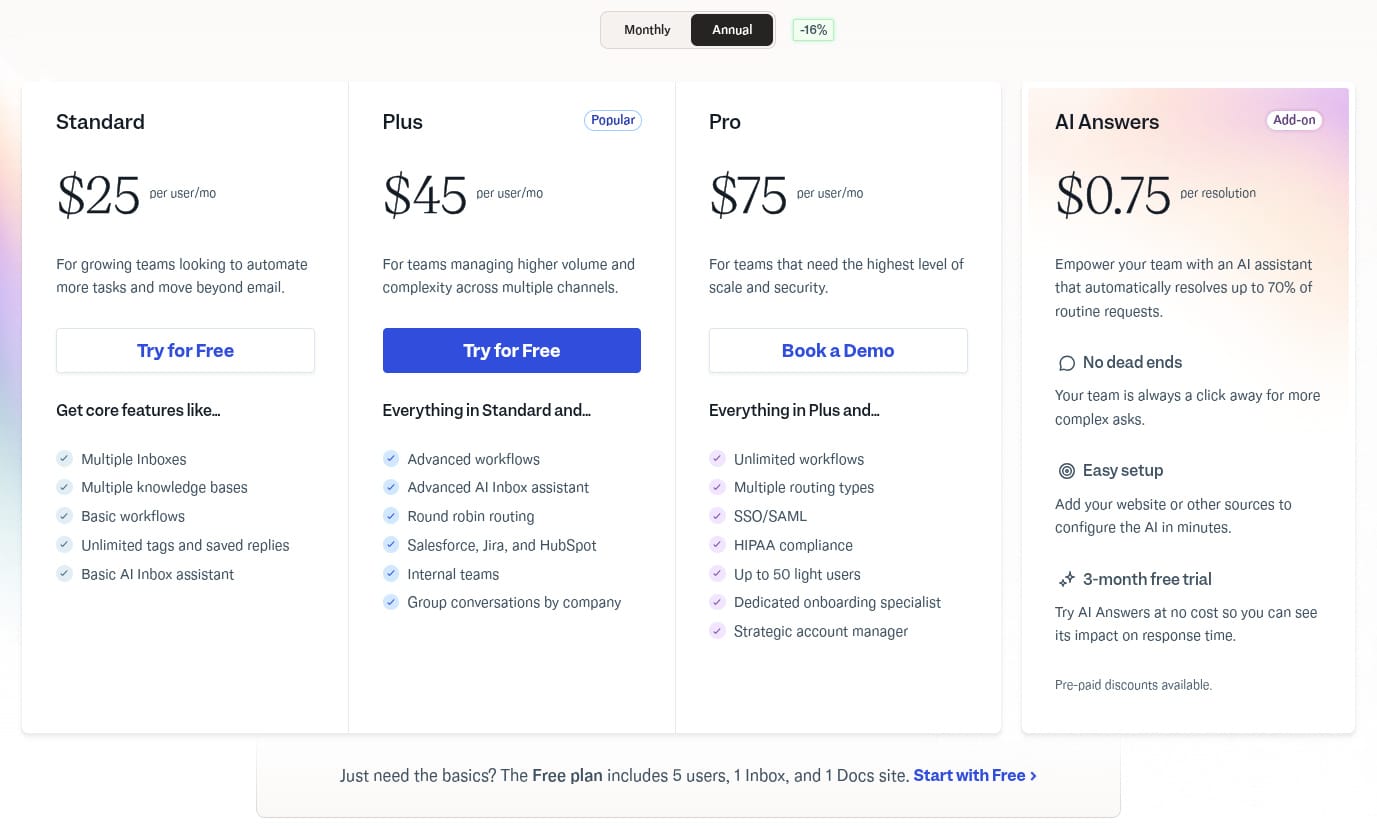
Task: Click the checkmark beside Basic AI Inbox assistant
Action: (x=64, y=574)
